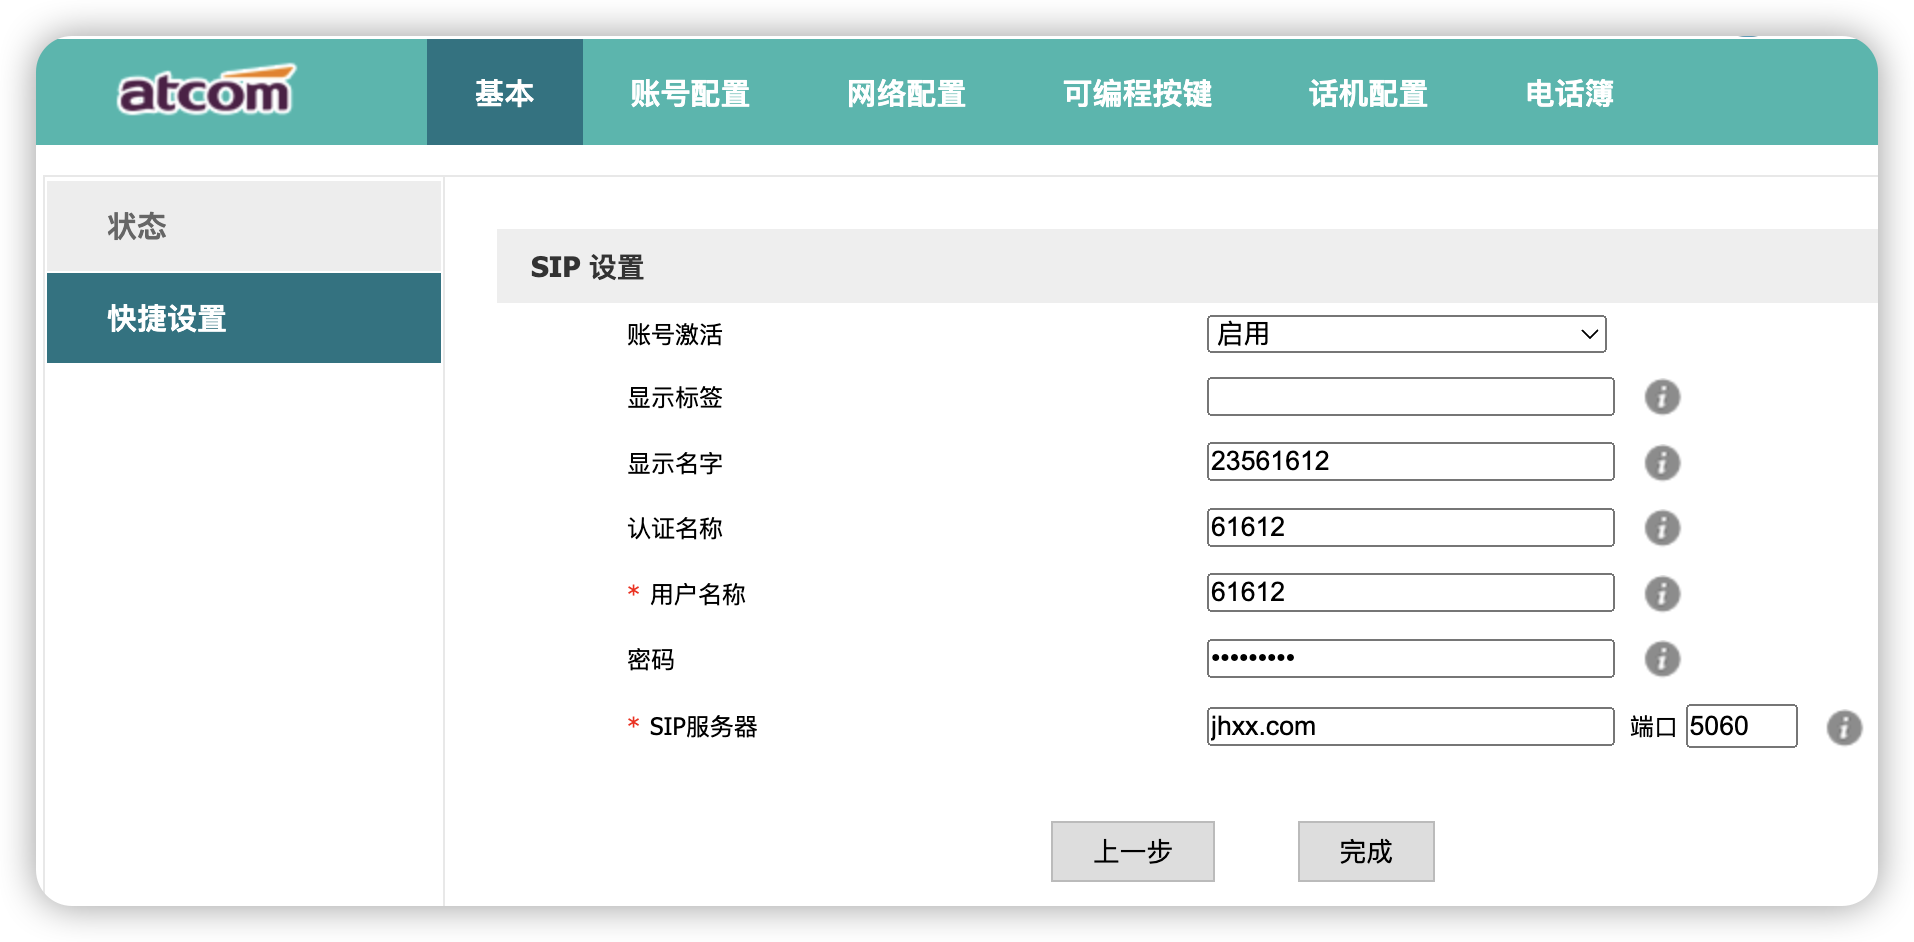This screenshot has width=1914, height=942.
Task: Focus the empty 显示标签 input field
Action: click(1410, 396)
